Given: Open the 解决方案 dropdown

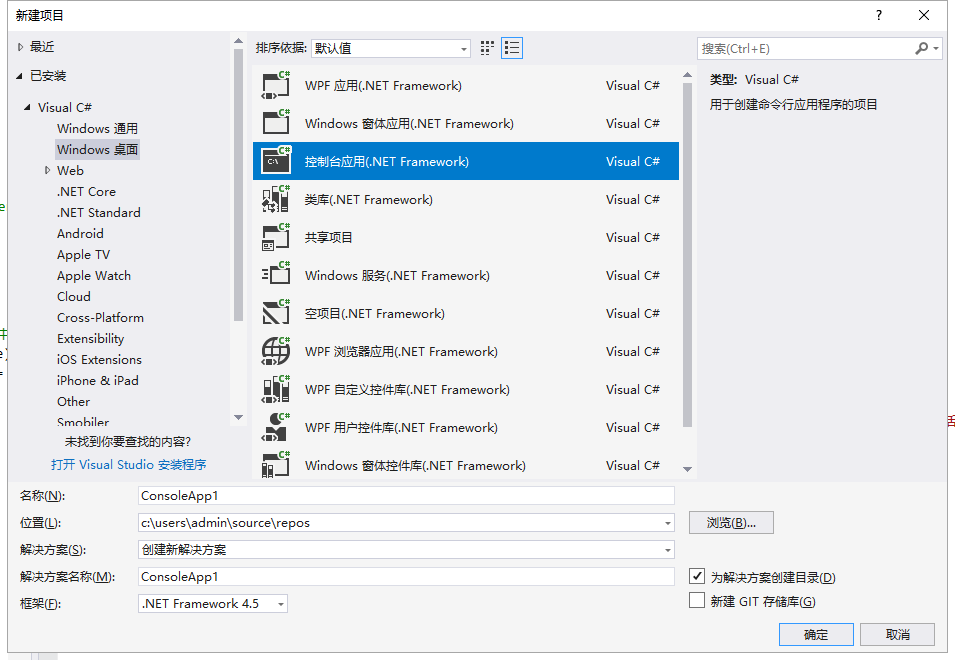Looking at the screenshot, I should 668,550.
